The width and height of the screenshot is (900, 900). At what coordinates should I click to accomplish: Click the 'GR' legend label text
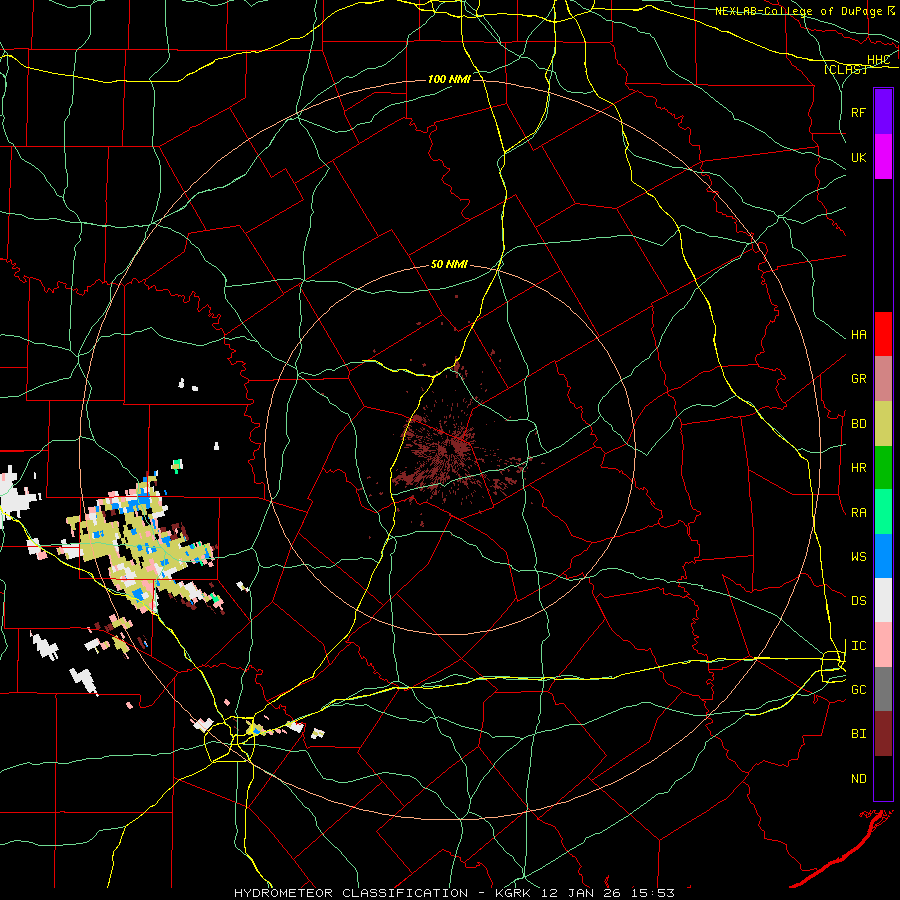pos(858,378)
